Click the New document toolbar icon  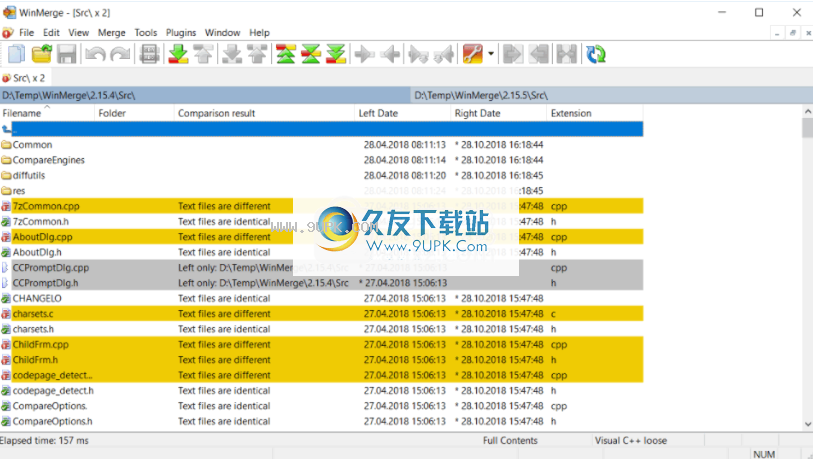[x=16, y=54]
